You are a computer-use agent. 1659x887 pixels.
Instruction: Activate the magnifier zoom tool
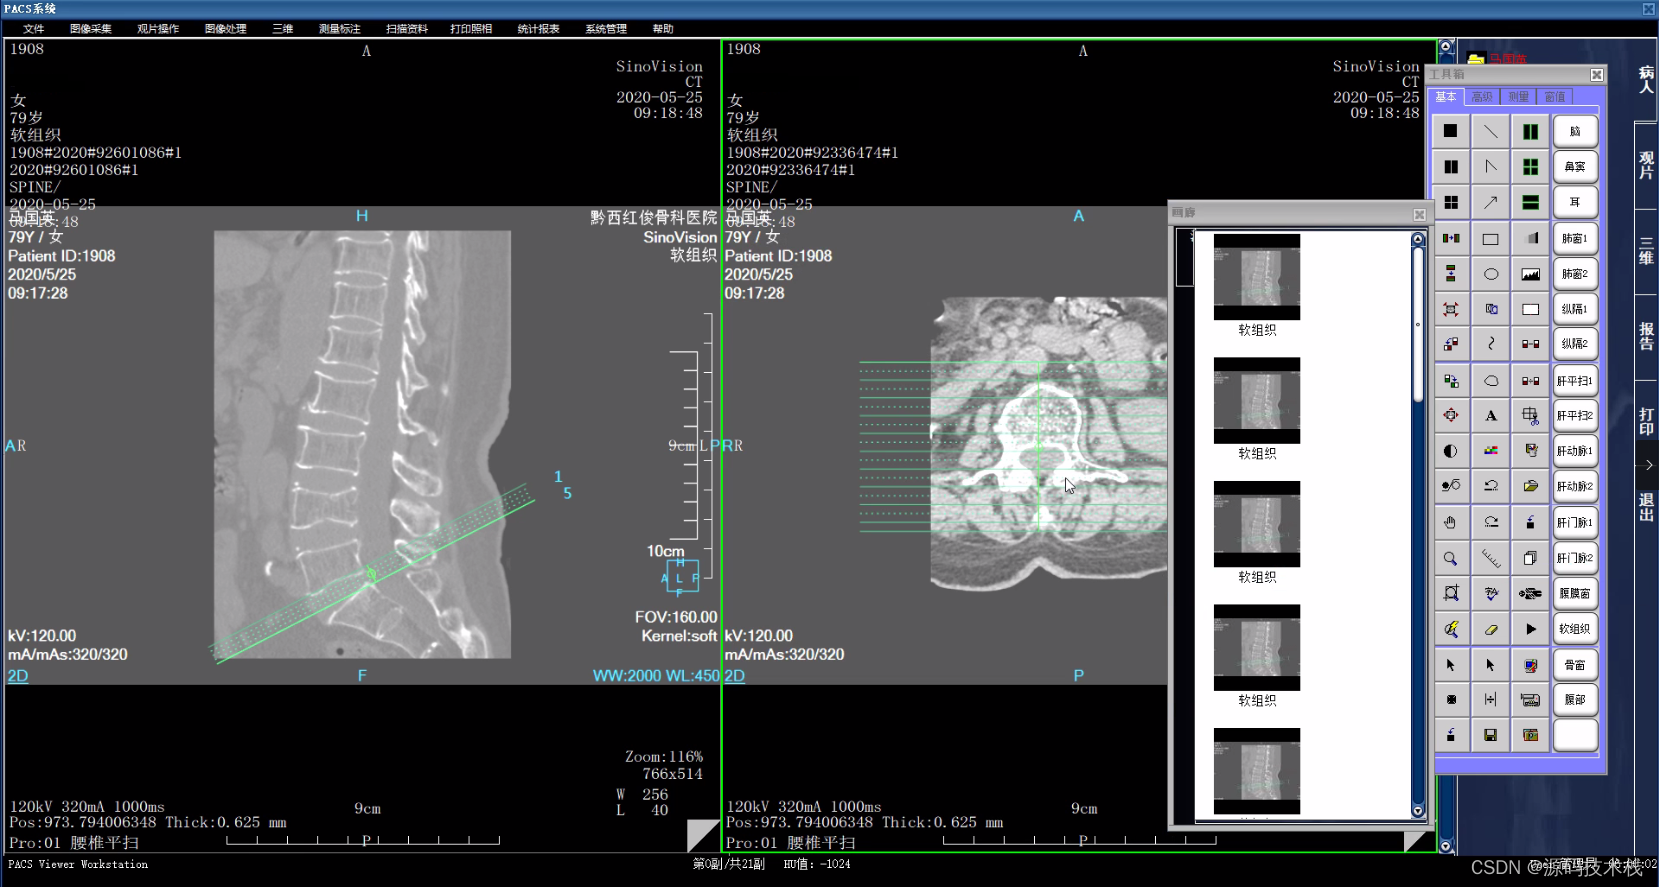click(x=1450, y=558)
